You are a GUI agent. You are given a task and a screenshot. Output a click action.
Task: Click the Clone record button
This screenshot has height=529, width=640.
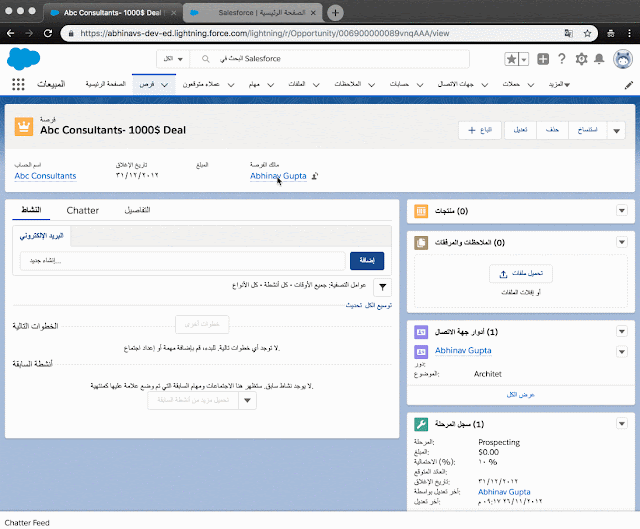pyautogui.click(x=587, y=130)
